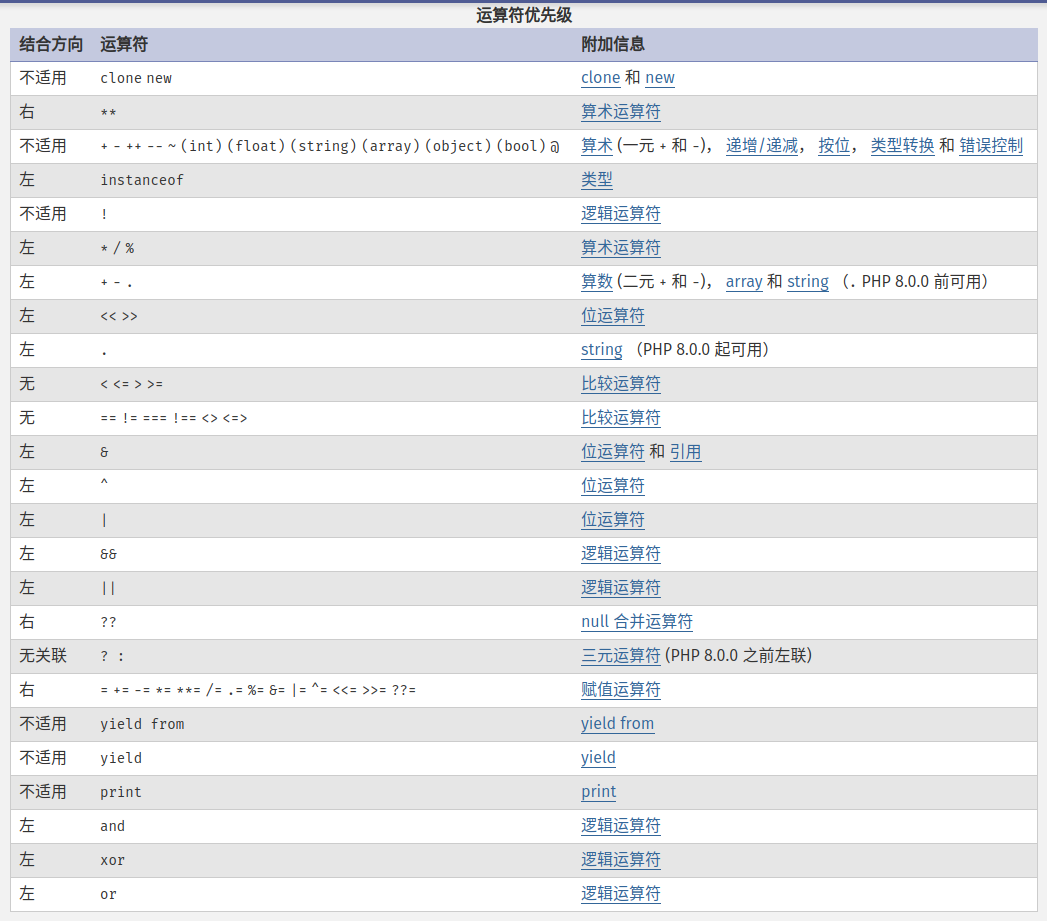Viewport: 1047px width, 921px height.
Task: Click 位运算符 link in the | row
Action: [x=612, y=520]
